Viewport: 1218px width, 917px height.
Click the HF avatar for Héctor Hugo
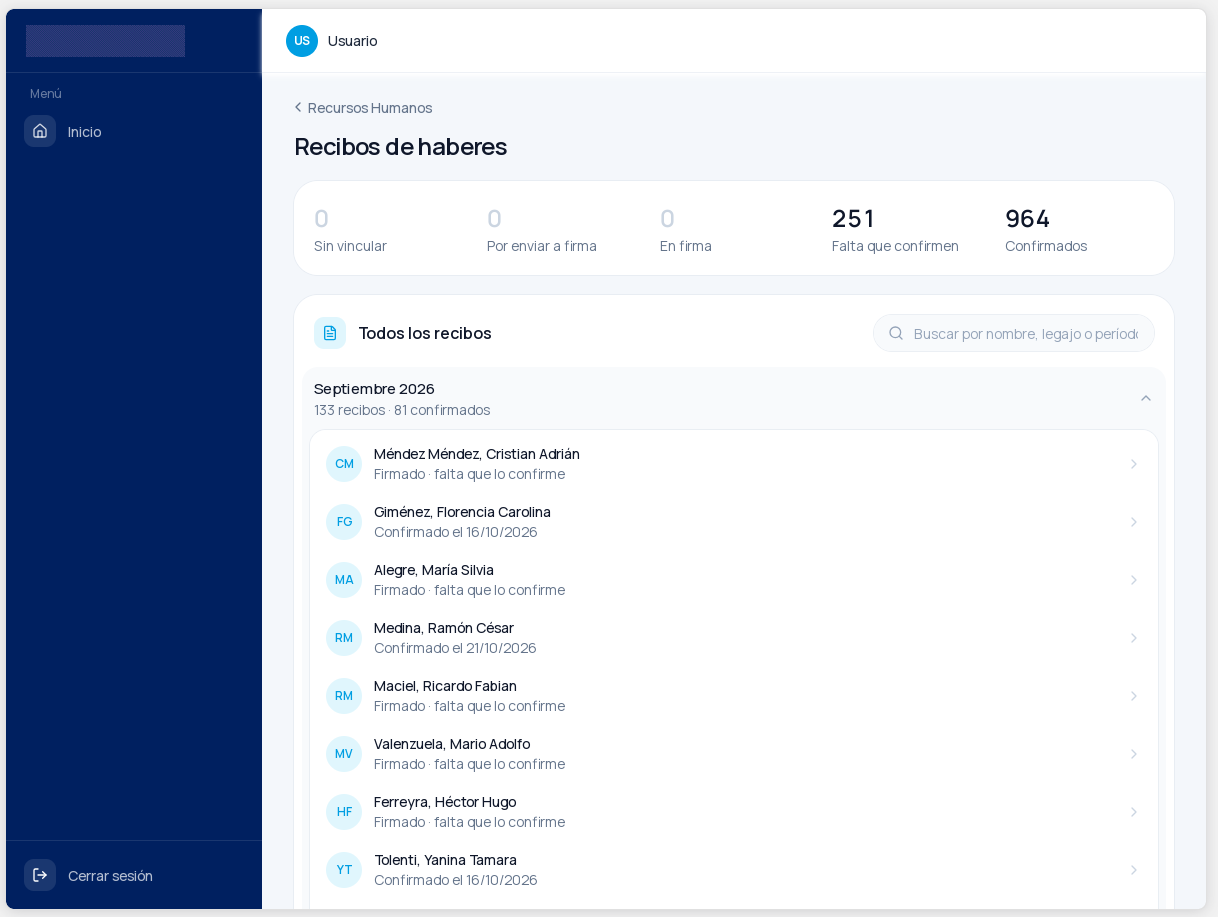[x=344, y=812]
